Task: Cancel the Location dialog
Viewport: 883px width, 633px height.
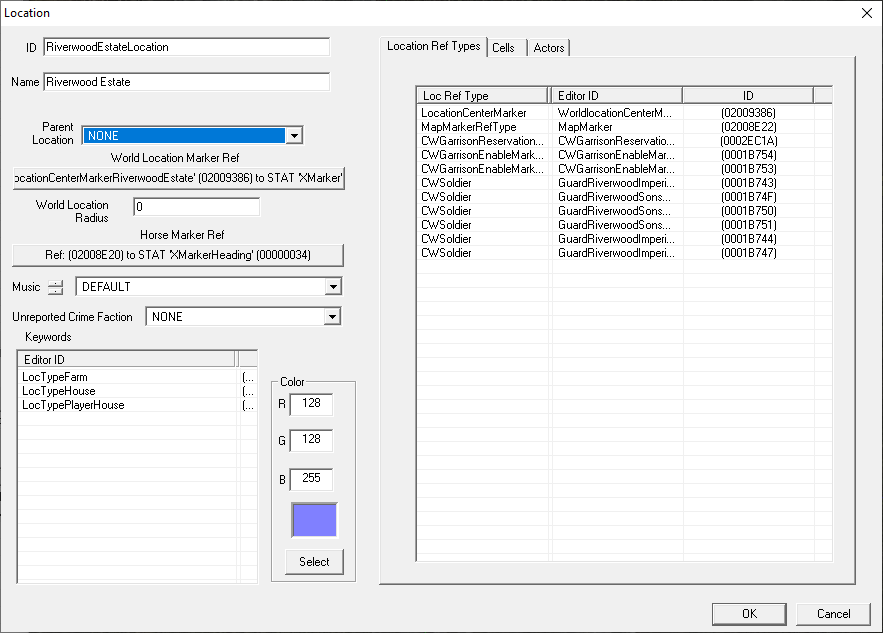Action: coord(833,614)
